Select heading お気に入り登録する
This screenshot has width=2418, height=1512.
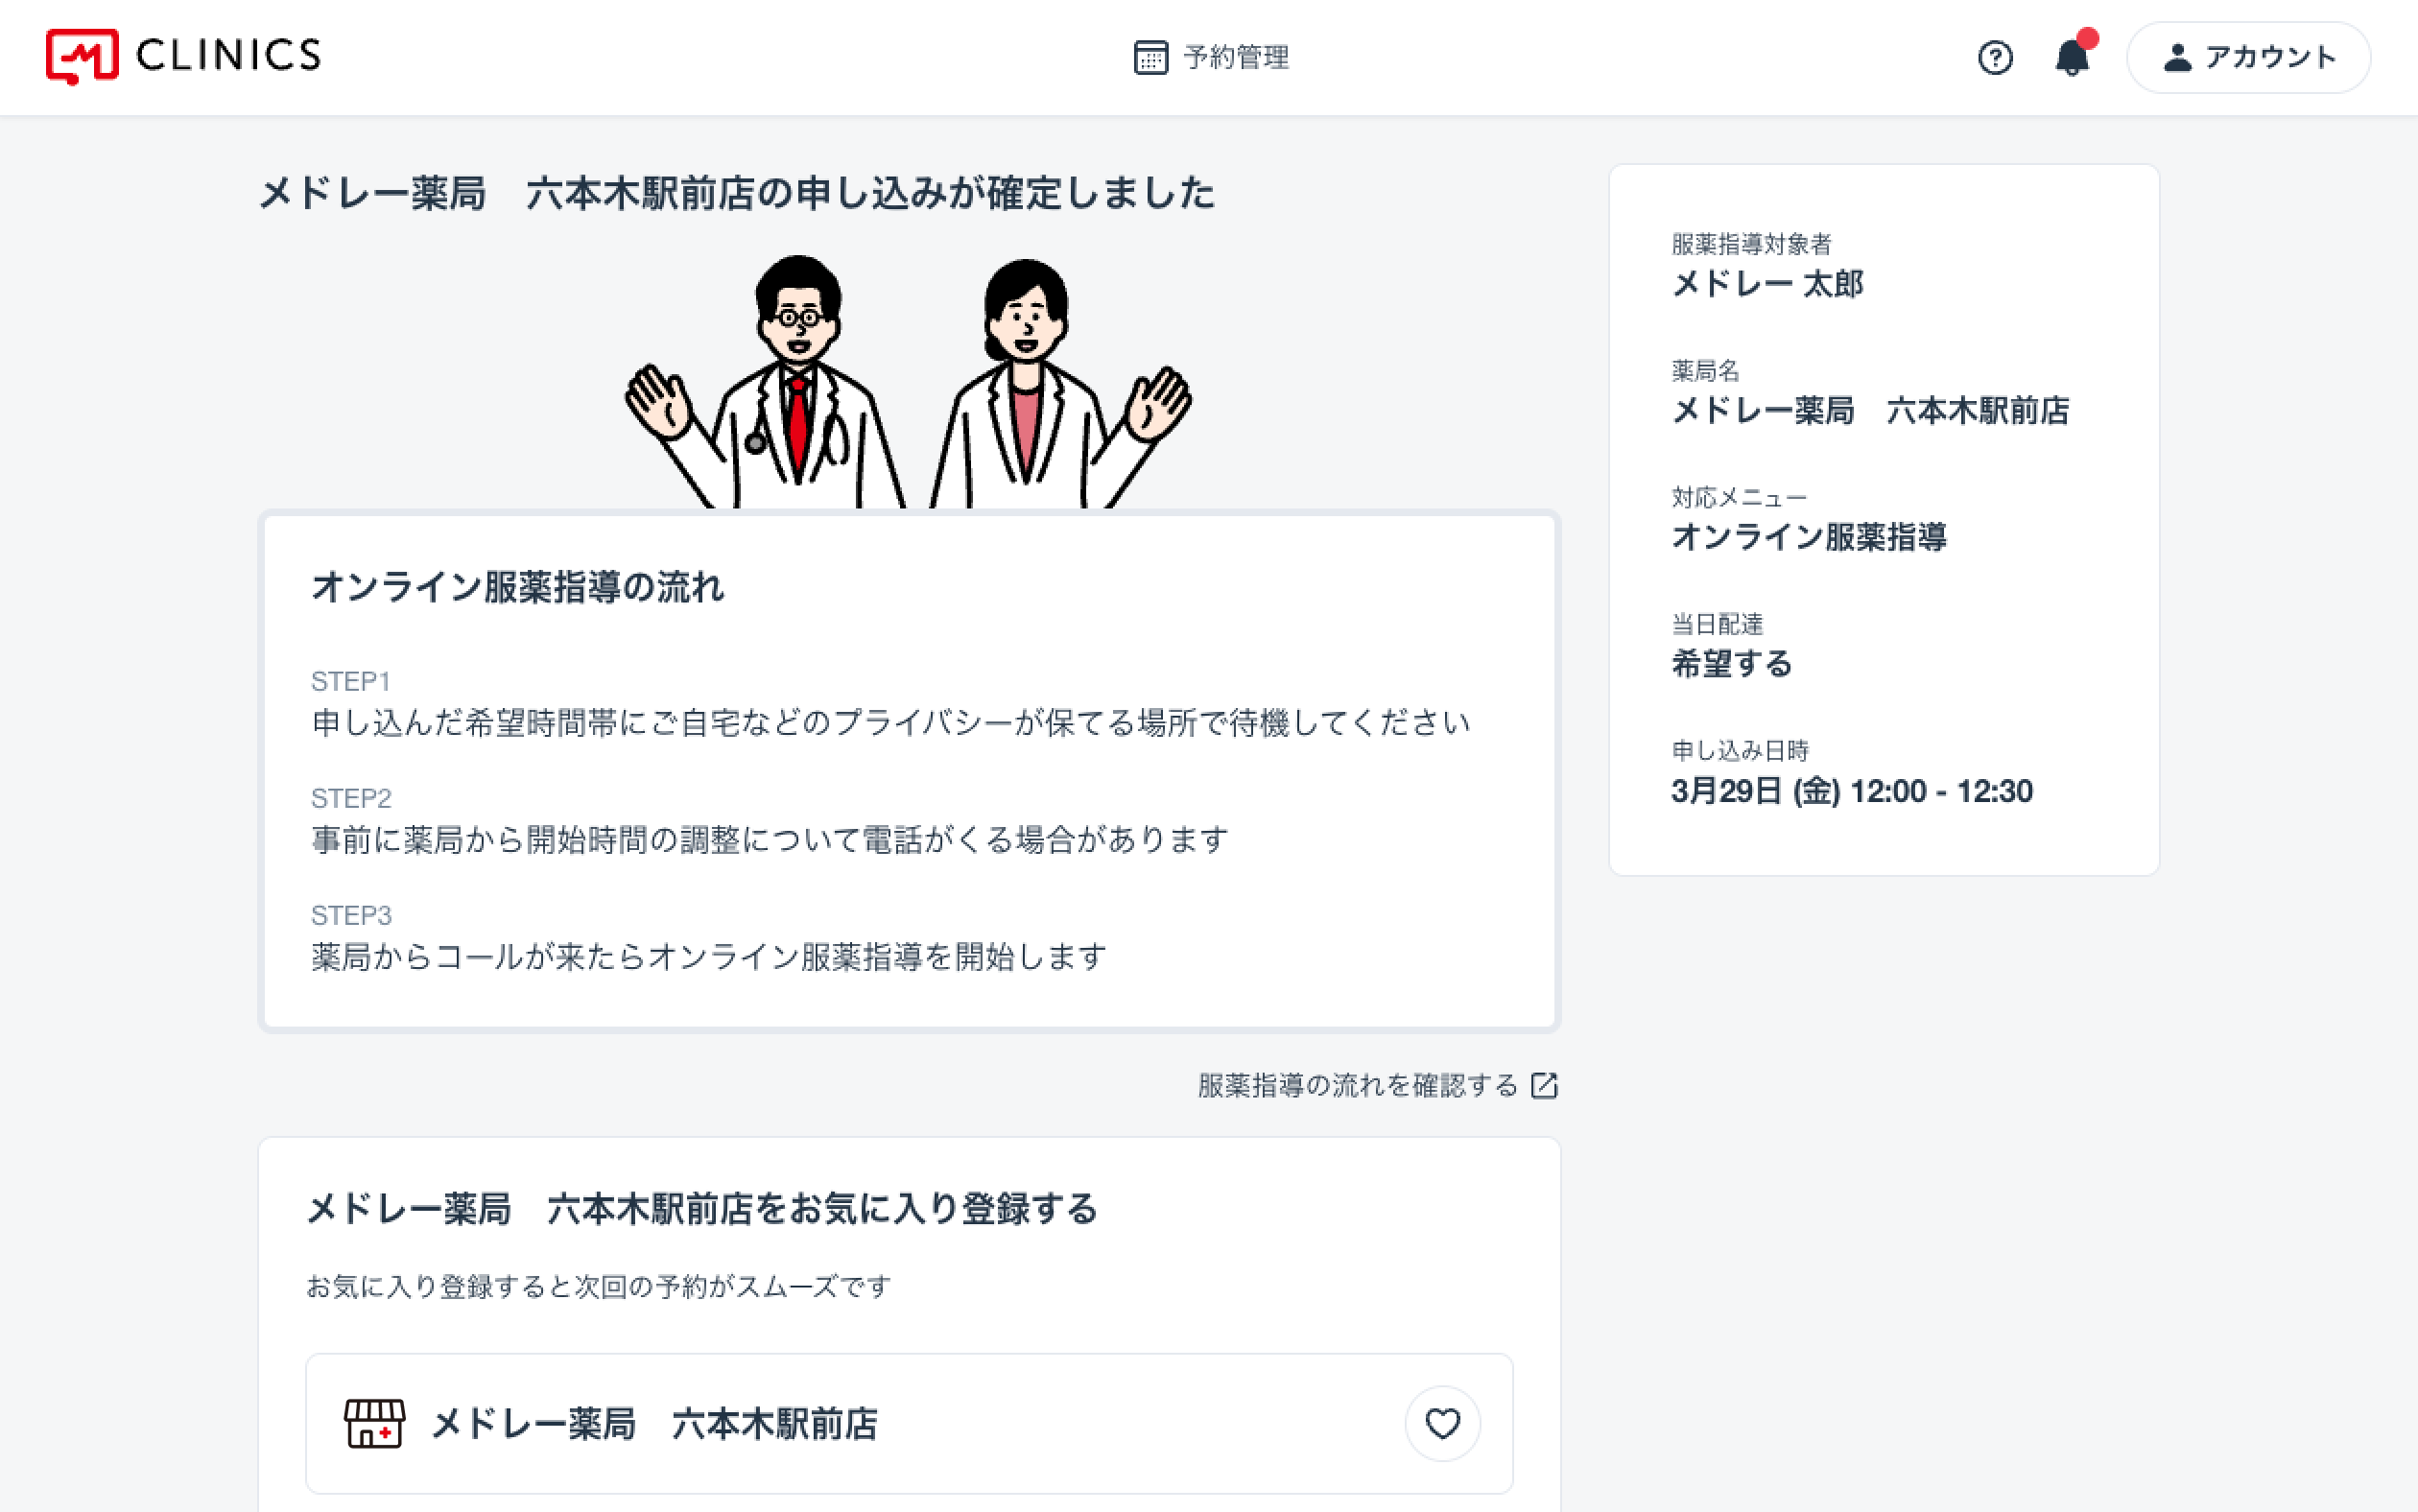pos(702,1209)
